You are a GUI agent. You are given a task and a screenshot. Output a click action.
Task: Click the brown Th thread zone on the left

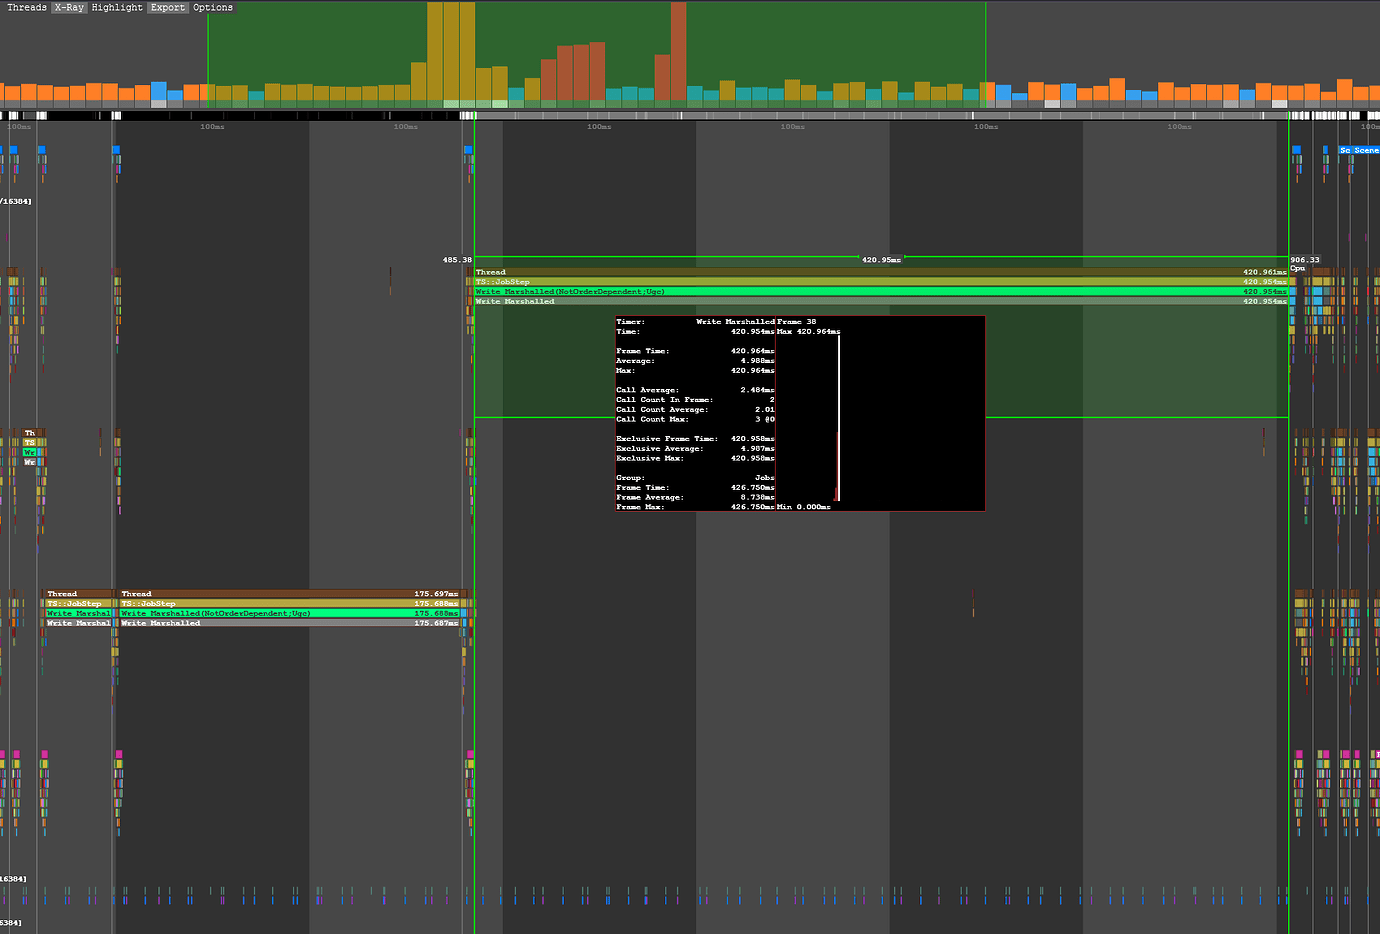[29, 432]
